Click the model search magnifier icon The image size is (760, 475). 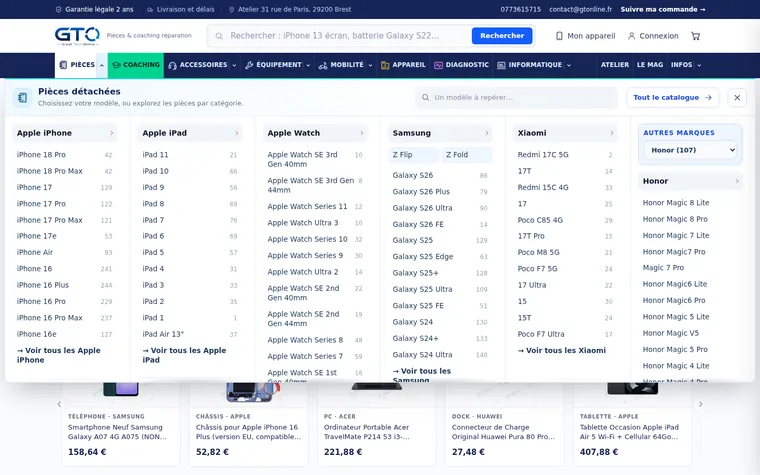coord(425,97)
